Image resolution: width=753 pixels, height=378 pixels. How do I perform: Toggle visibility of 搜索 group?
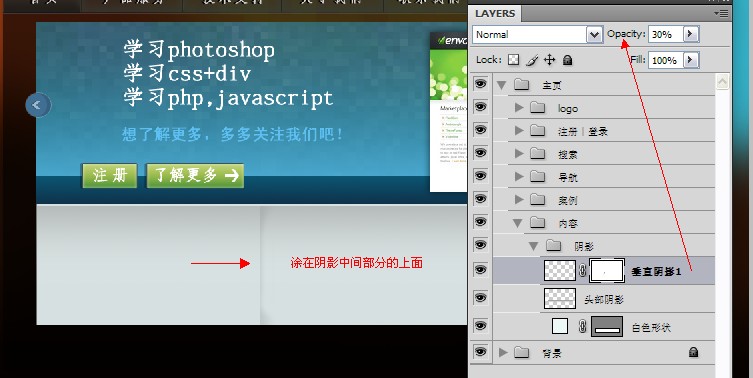pos(480,153)
